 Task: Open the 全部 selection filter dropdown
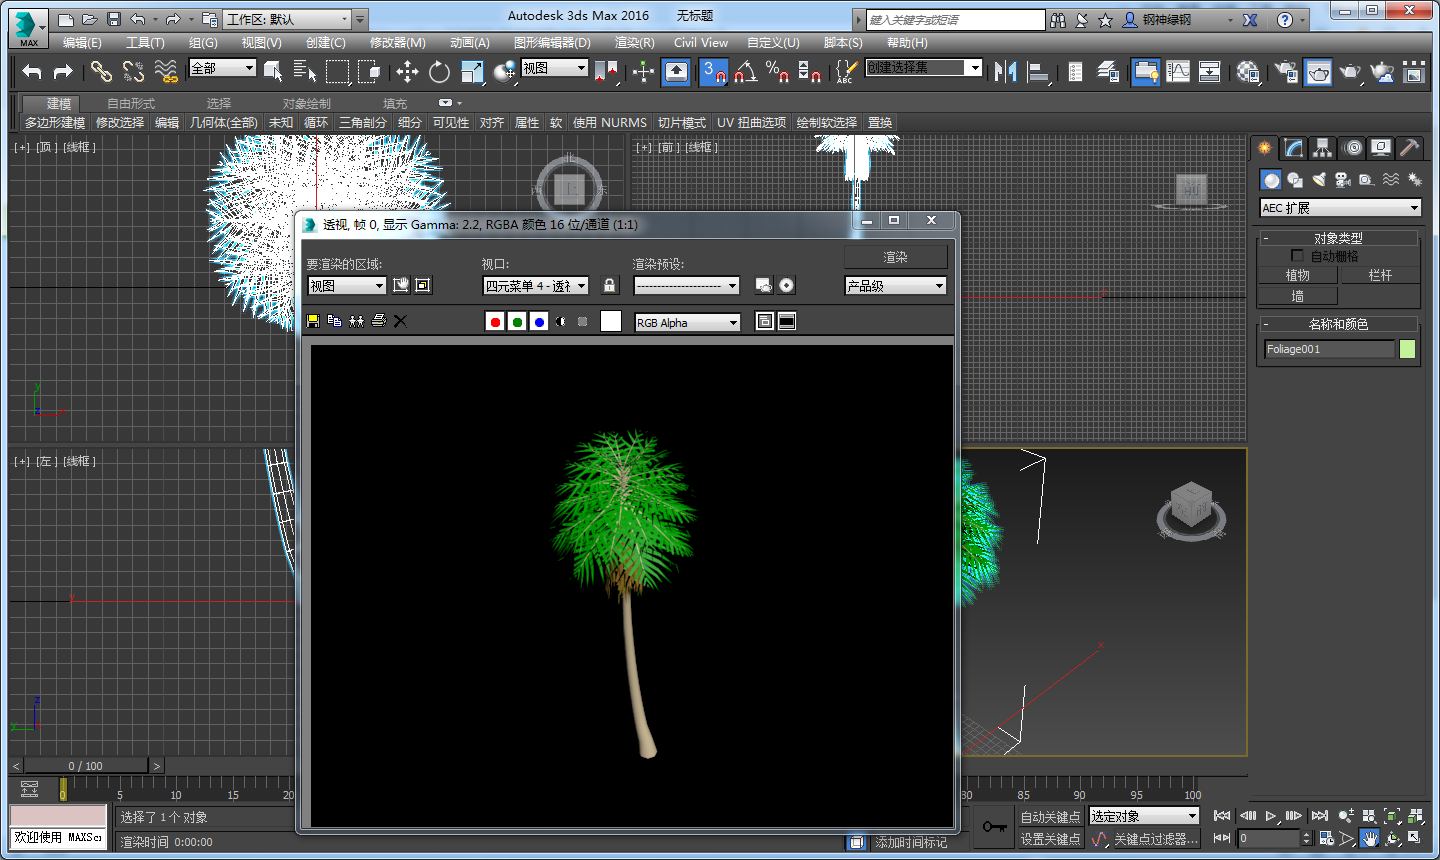pyautogui.click(x=223, y=68)
